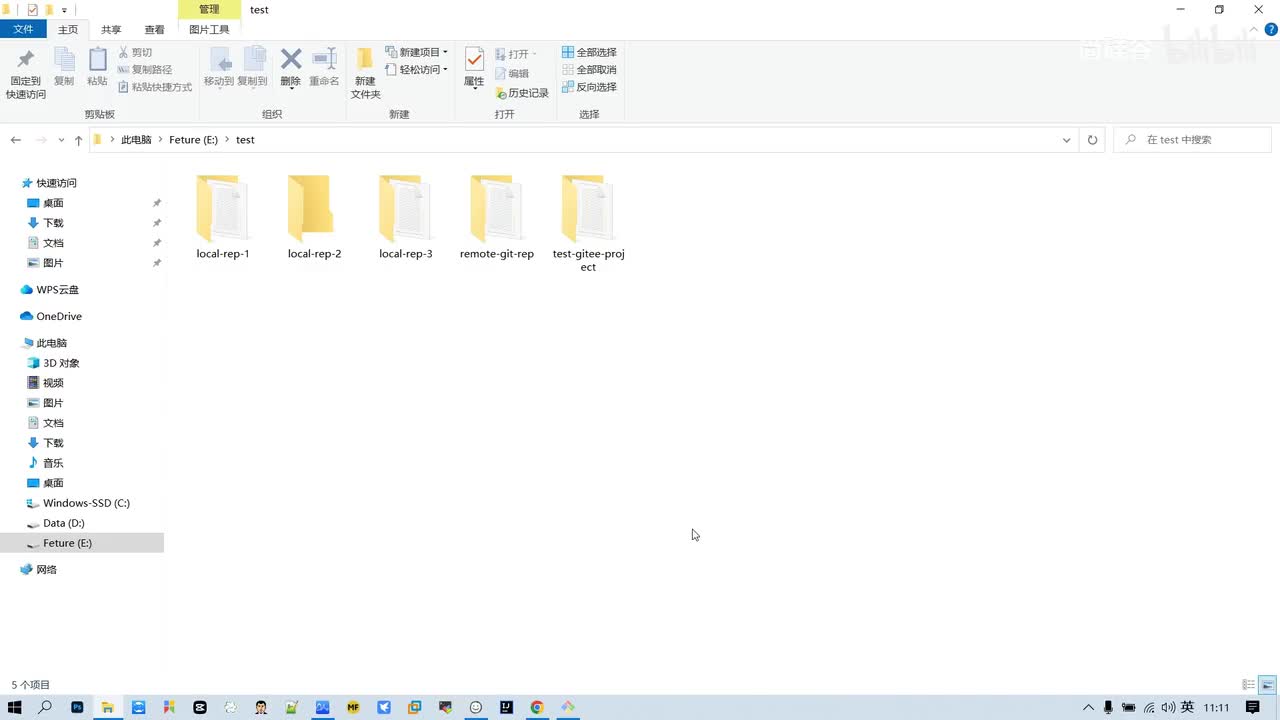Image resolution: width=1280 pixels, height=720 pixels.
Task: Switch to the 图片工具 tab
Action: pos(209,30)
